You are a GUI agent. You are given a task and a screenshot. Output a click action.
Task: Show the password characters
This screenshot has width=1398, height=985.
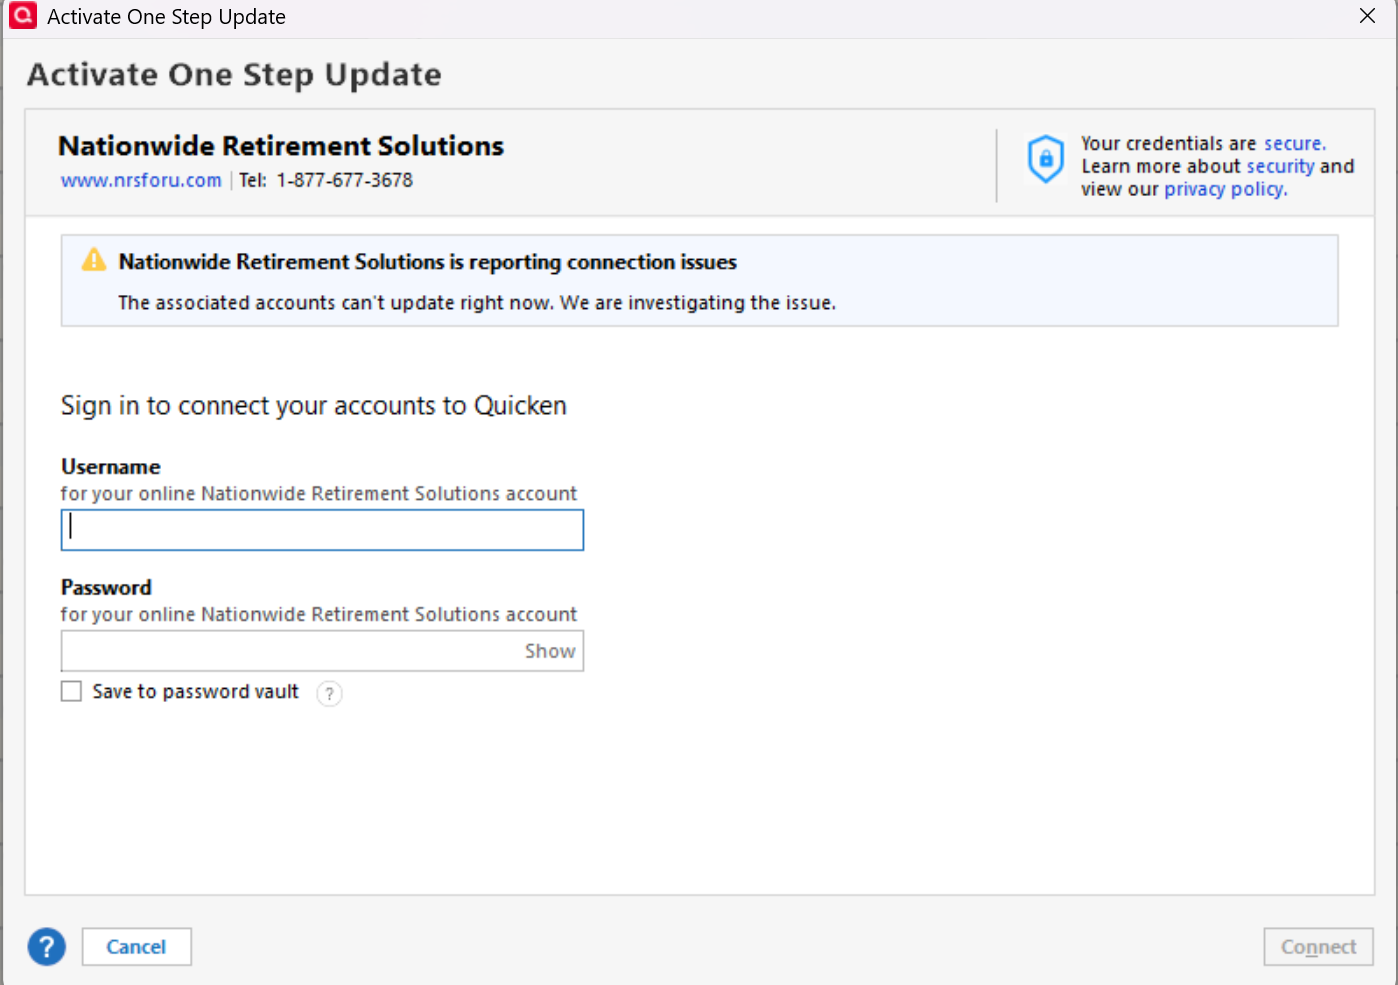coord(550,651)
